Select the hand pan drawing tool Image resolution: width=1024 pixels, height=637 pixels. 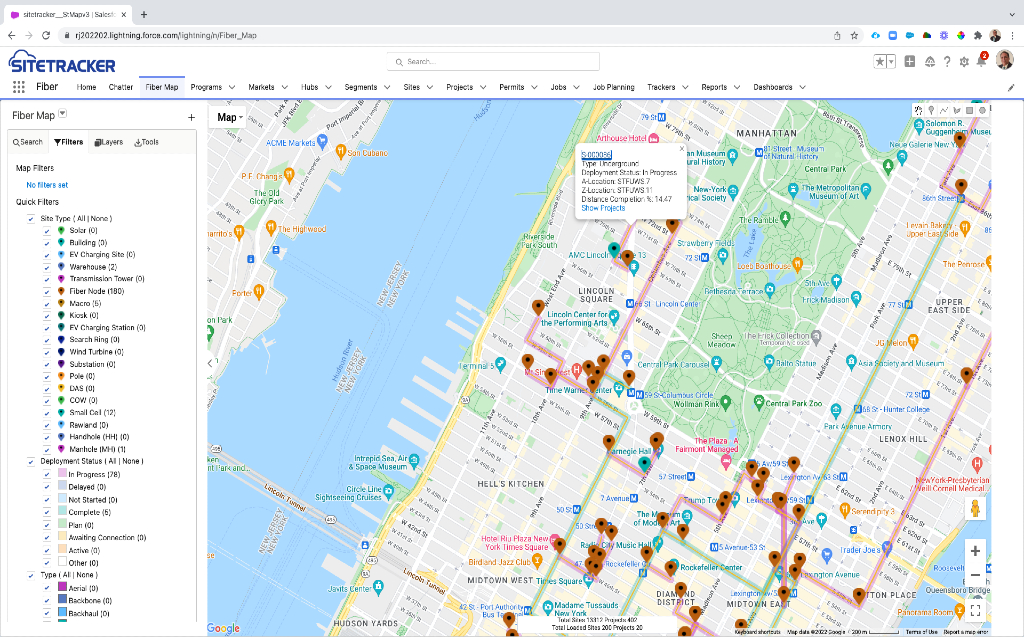click(919, 110)
